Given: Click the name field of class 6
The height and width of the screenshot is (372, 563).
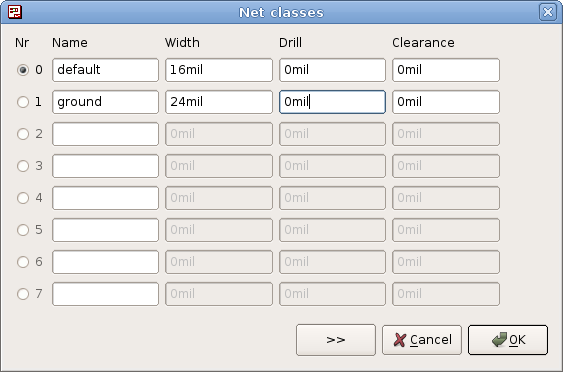Looking at the screenshot, I should pyautogui.click(x=105, y=262).
